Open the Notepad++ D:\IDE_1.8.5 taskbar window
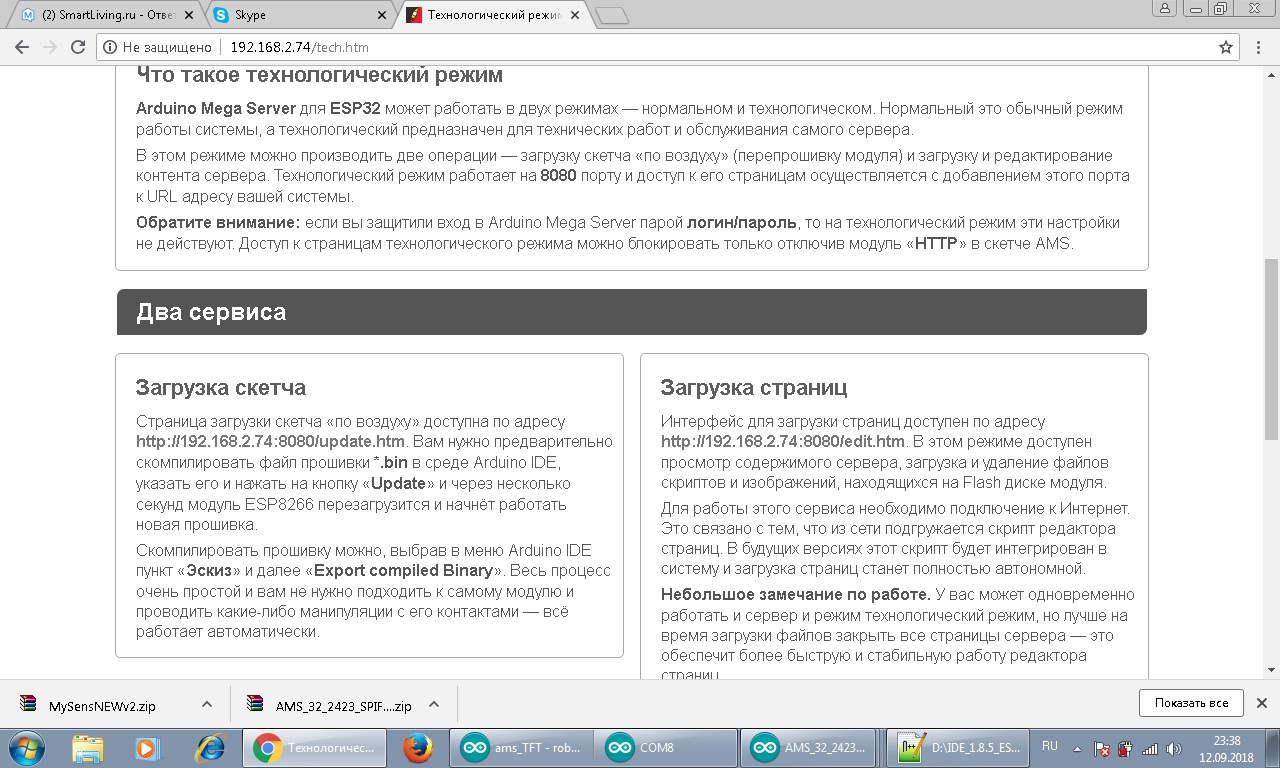 [x=959, y=747]
